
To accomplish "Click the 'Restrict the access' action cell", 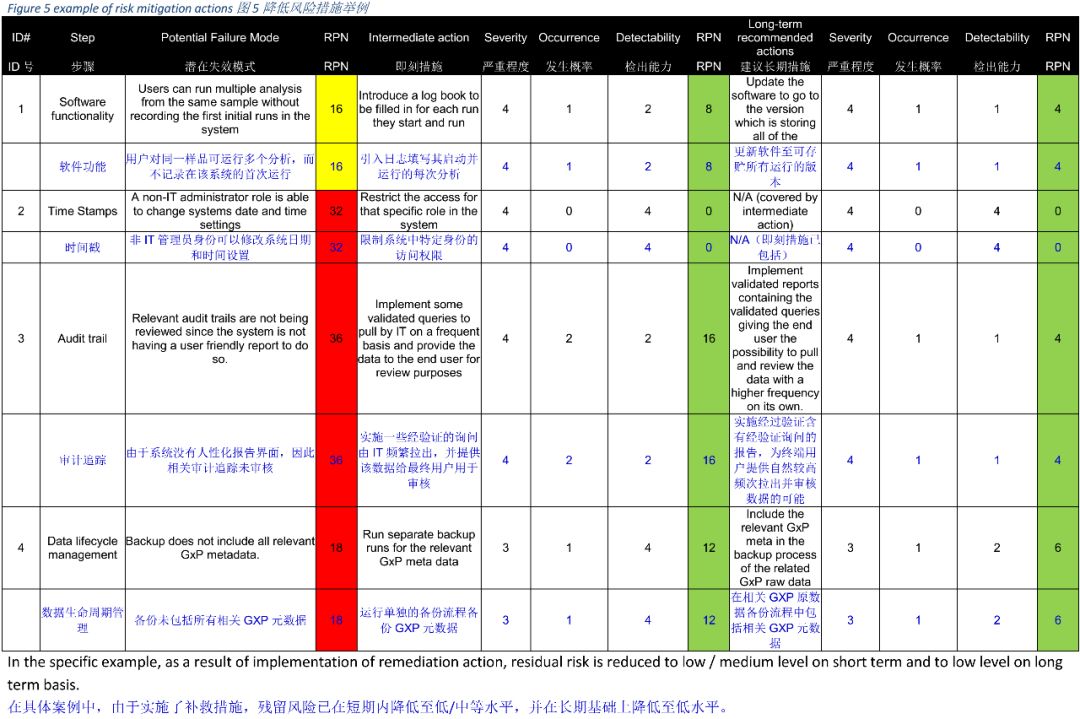I will 419,211.
